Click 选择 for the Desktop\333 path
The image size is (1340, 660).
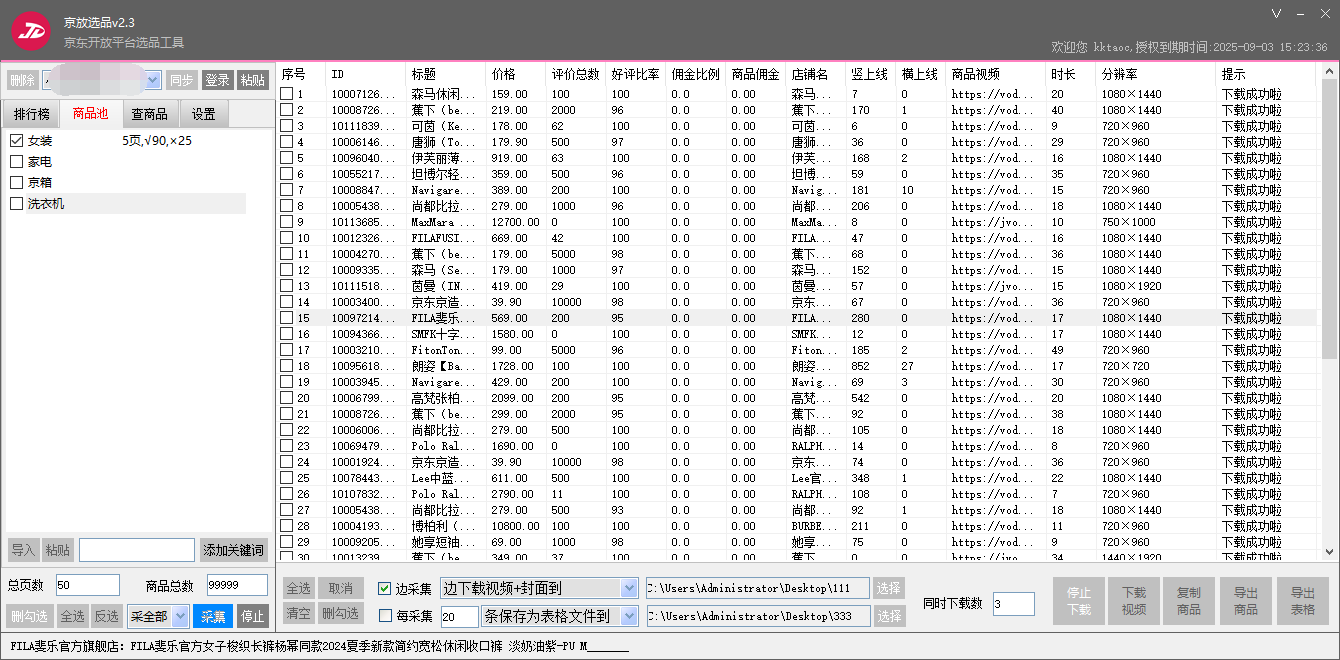tap(889, 616)
